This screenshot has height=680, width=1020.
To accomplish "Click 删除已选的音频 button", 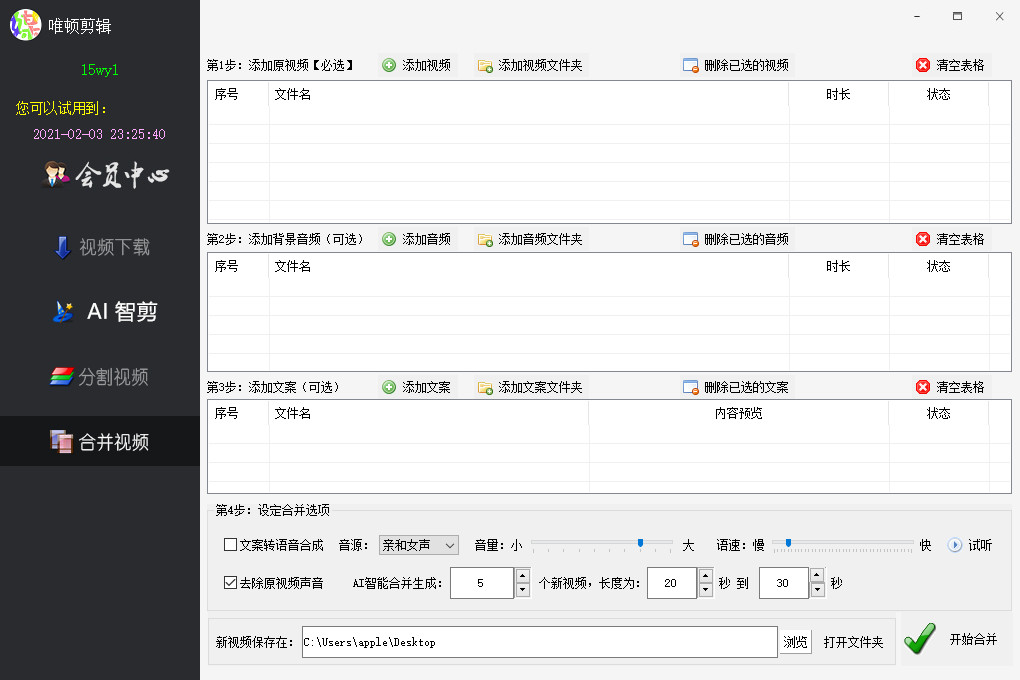I will click(736, 239).
